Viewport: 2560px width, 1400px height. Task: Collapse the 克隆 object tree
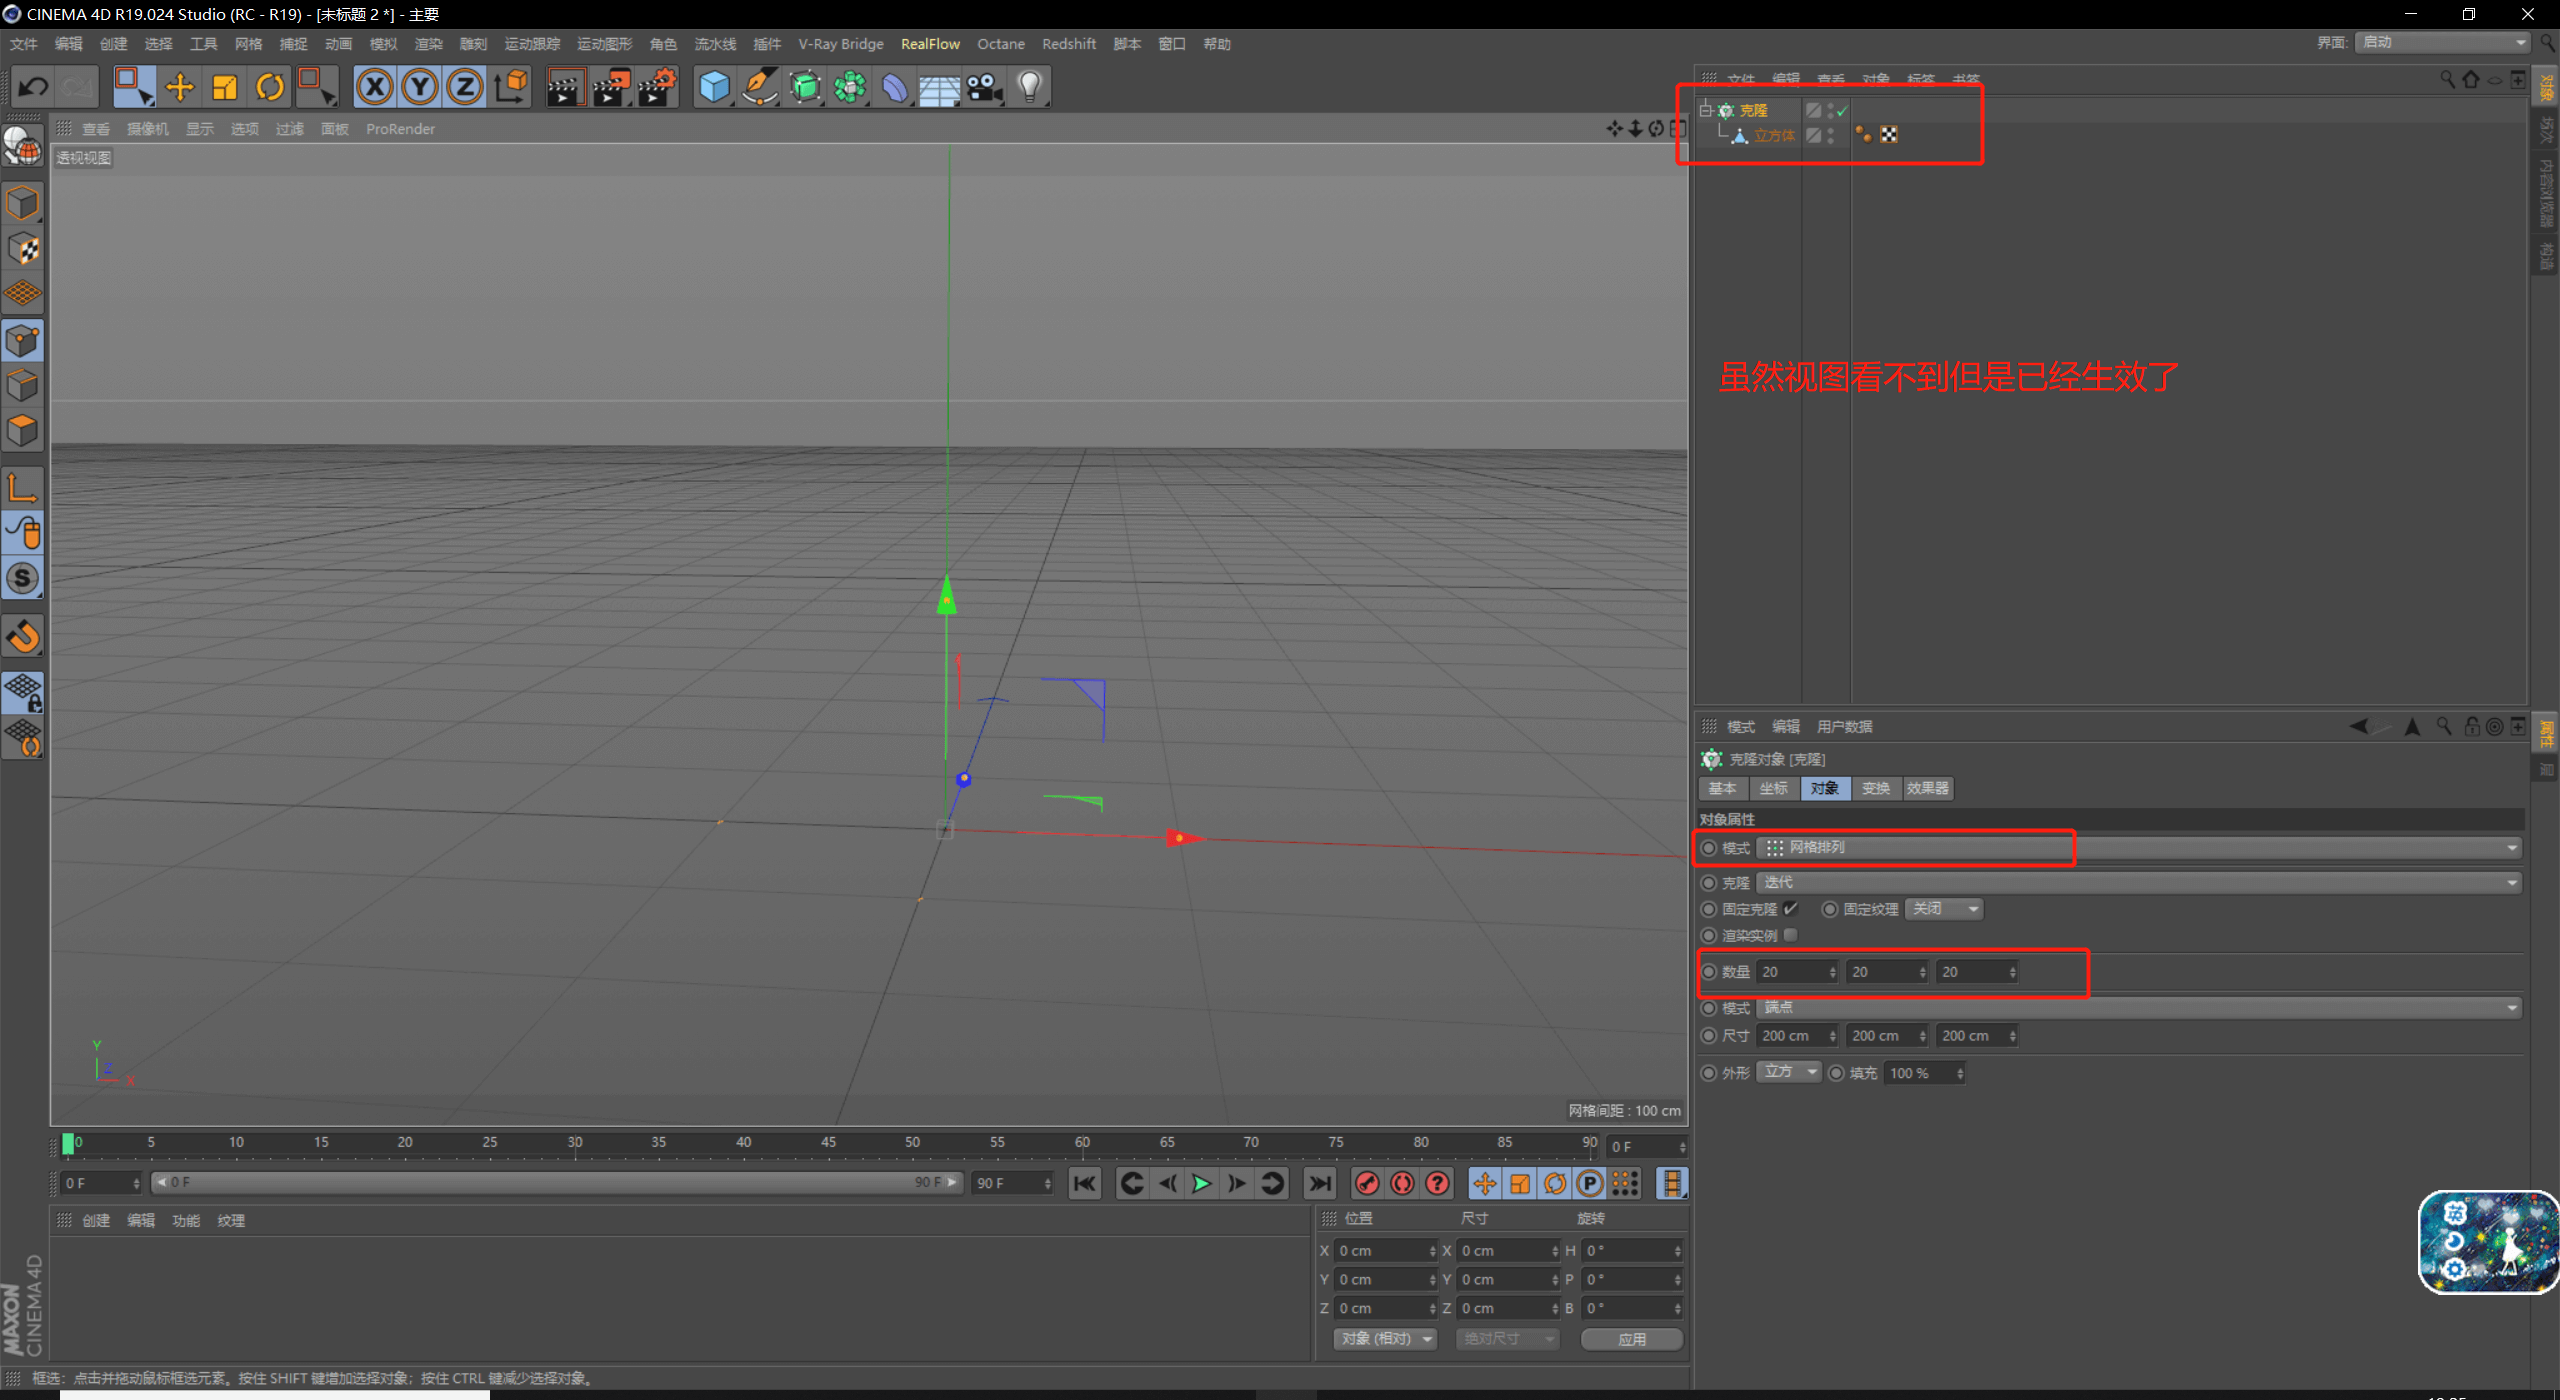click(1706, 110)
